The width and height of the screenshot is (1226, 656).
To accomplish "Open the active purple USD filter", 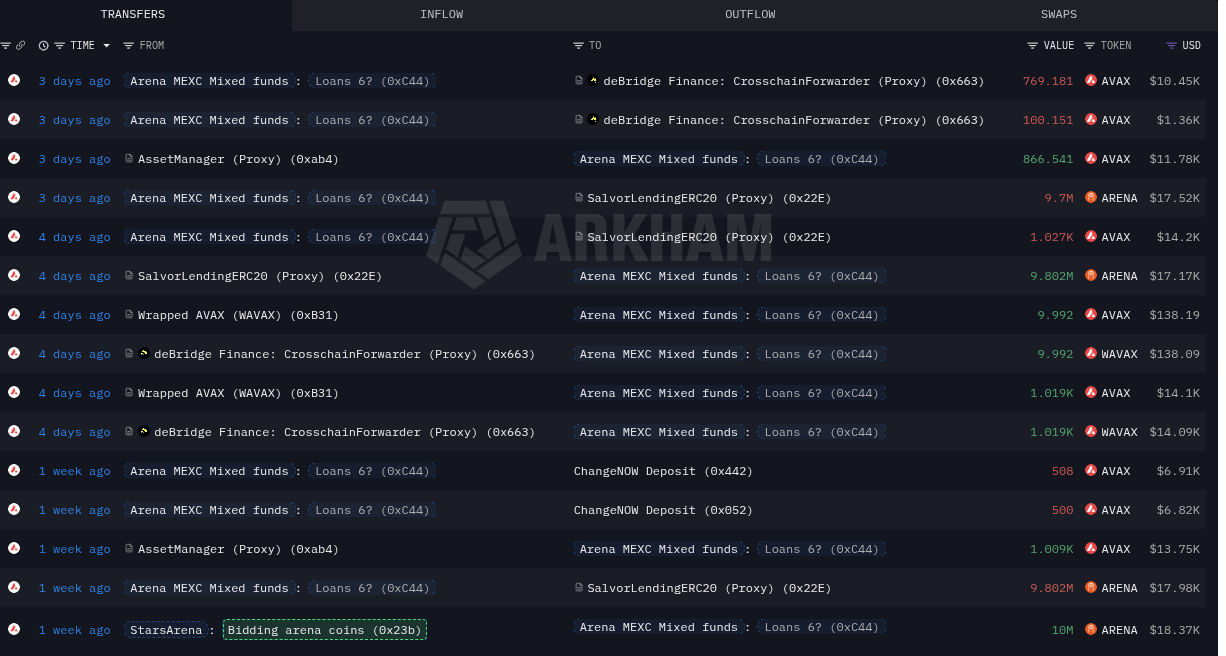I will (x=1172, y=46).
